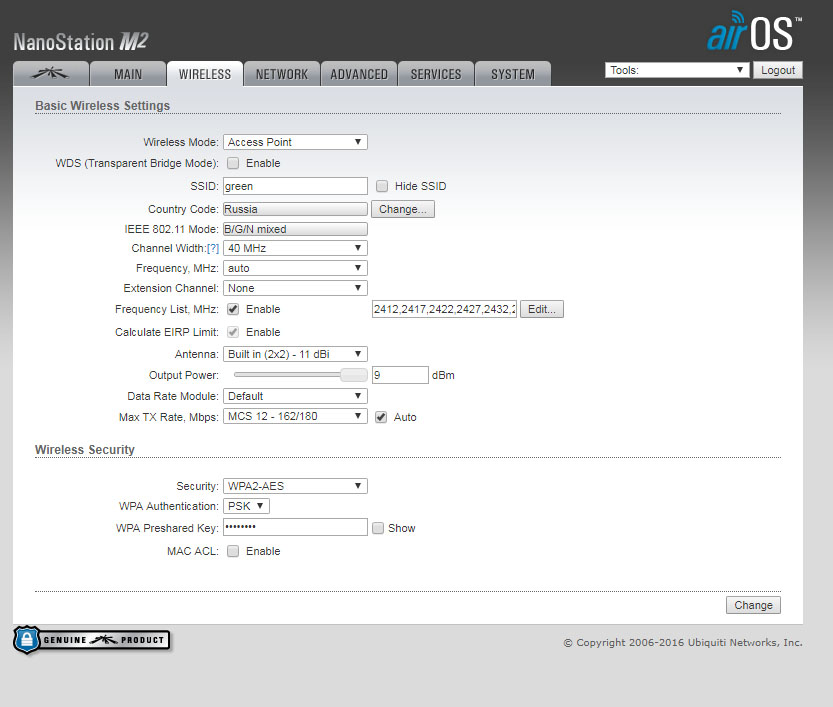Click the Basic Wireless Settings heading
The image size is (833, 707).
(x=103, y=106)
